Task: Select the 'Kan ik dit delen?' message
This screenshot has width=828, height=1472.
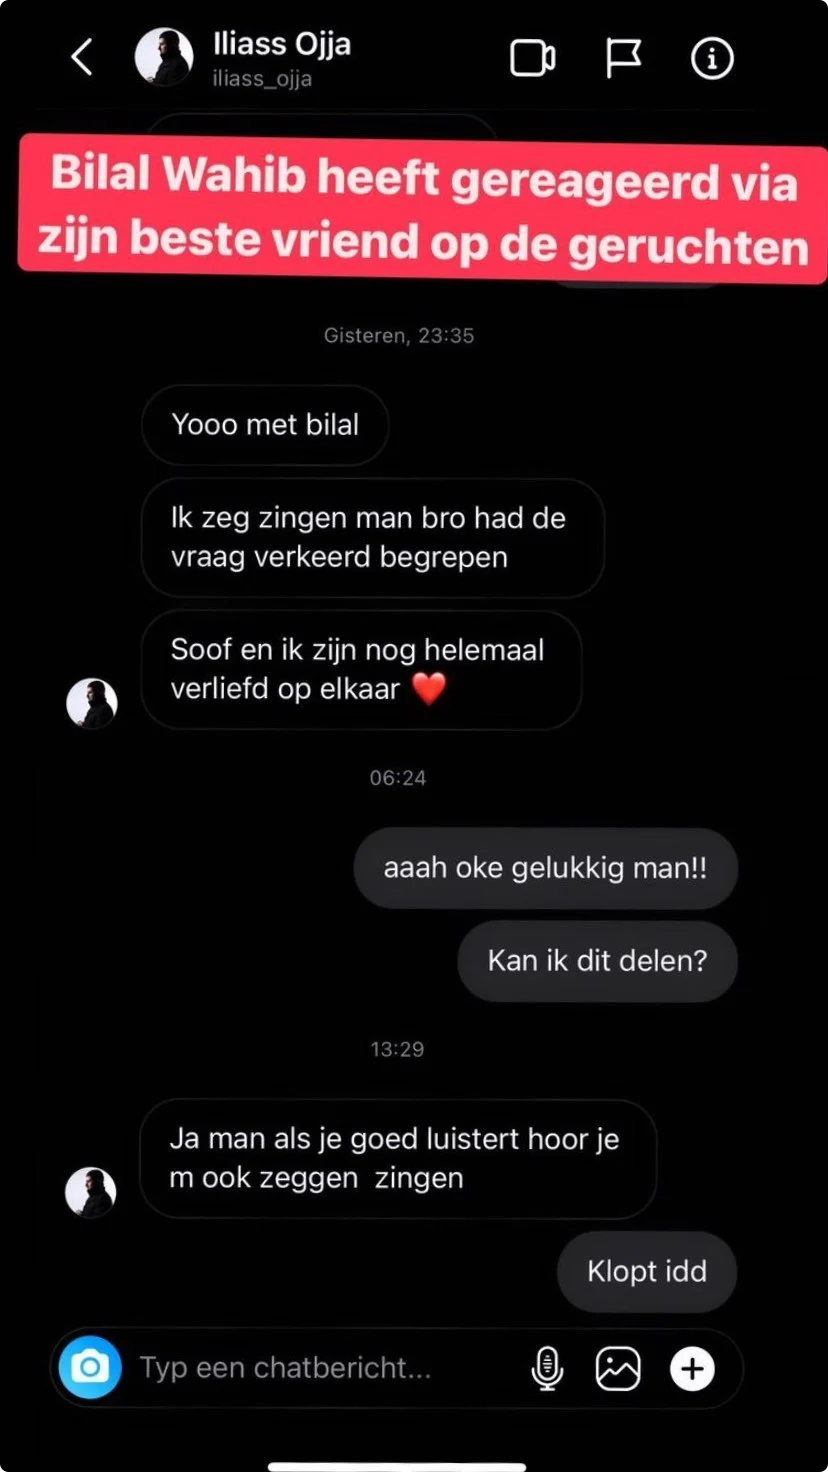Action: (597, 961)
